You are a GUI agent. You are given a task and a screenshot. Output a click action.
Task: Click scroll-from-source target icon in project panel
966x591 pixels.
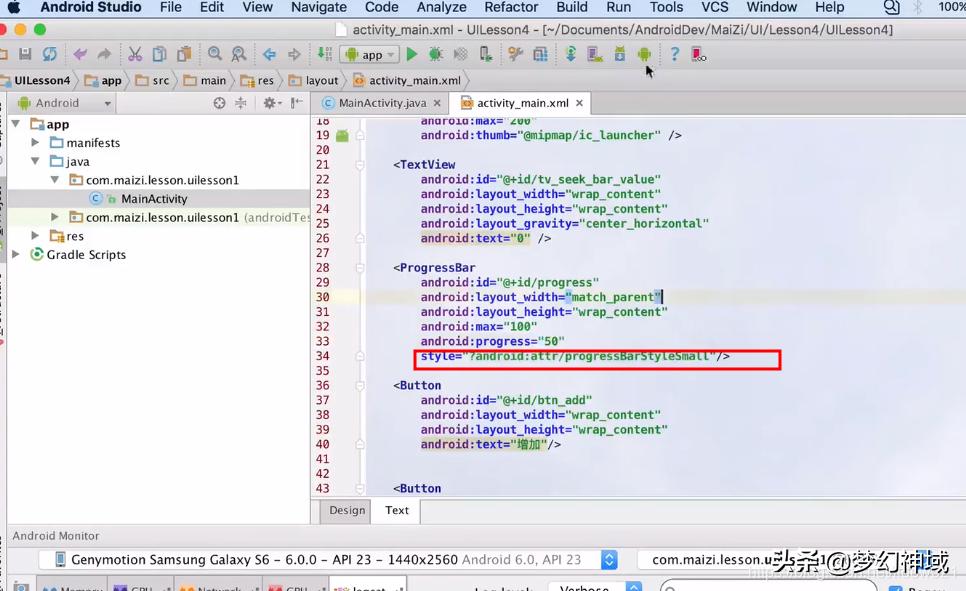pyautogui.click(x=220, y=103)
